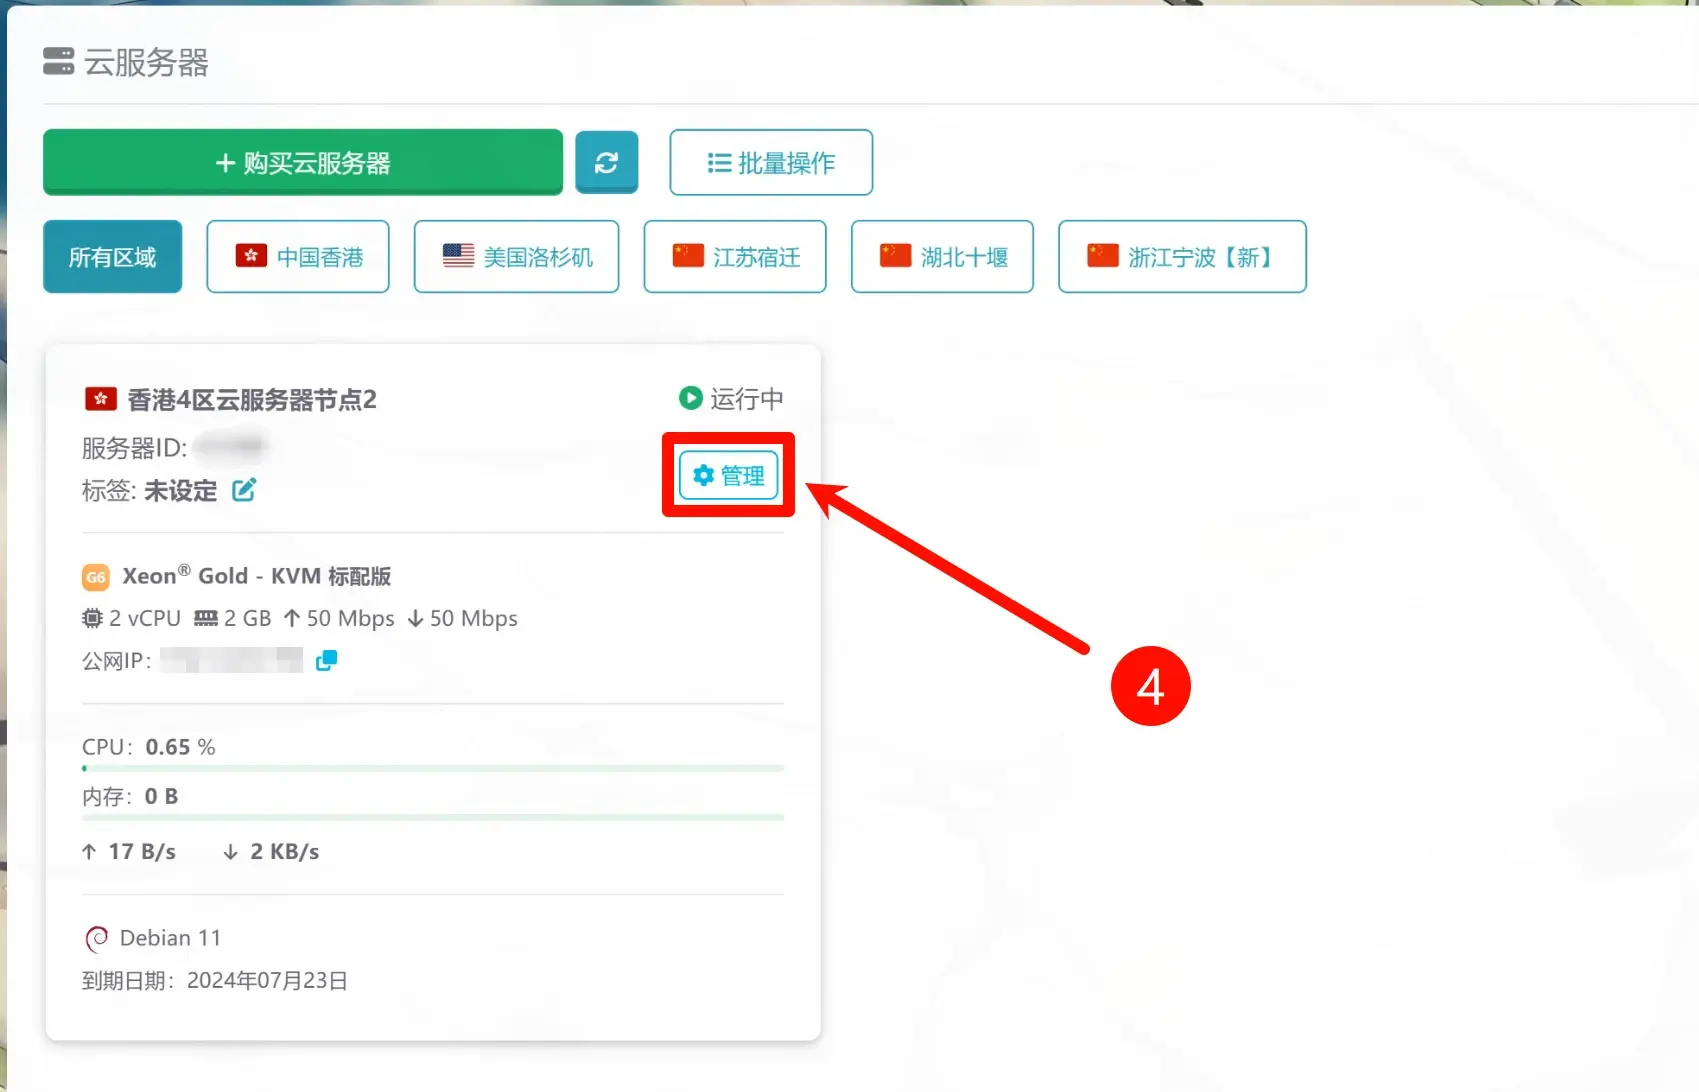
Task: Click the G6 Xeon Gold badge icon
Action: tap(95, 577)
